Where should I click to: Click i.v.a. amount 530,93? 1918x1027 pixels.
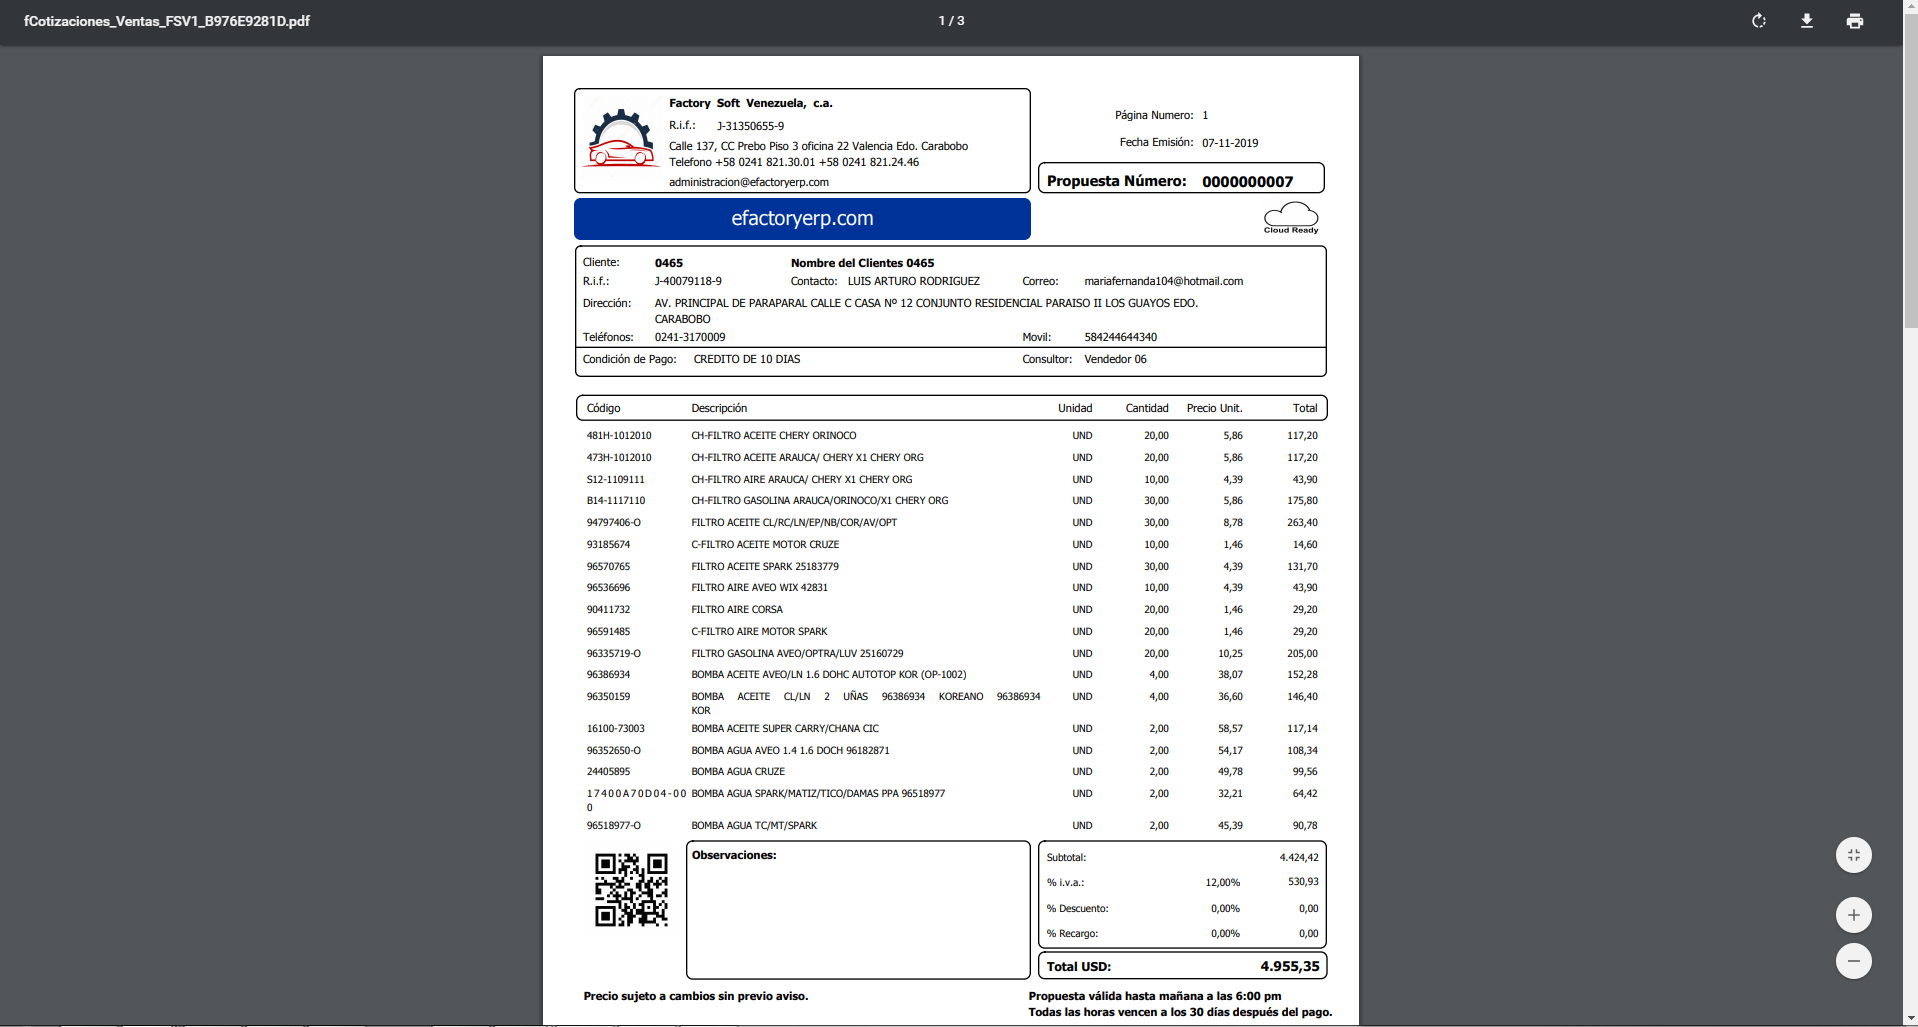pyautogui.click(x=1303, y=882)
